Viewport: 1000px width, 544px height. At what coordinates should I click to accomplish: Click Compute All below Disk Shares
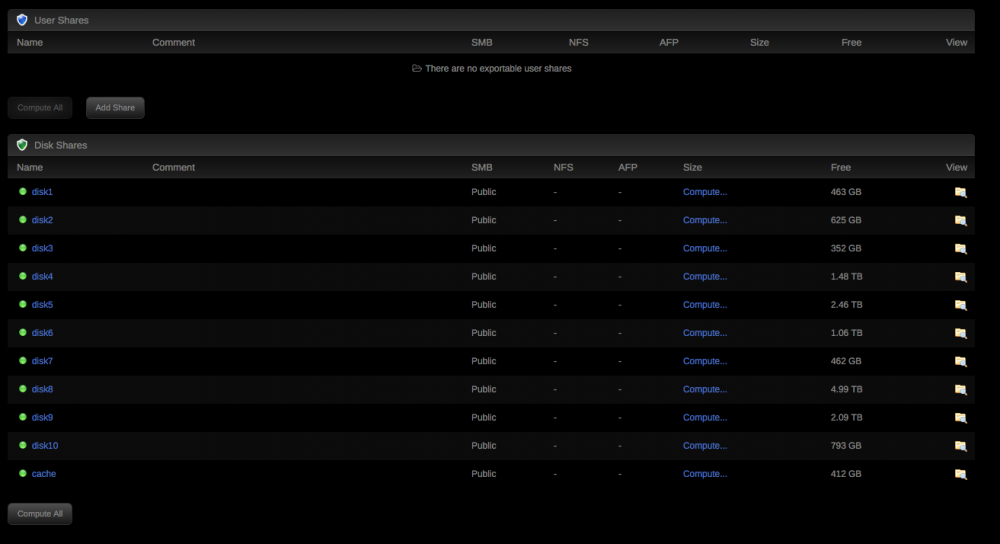pyautogui.click(x=40, y=513)
